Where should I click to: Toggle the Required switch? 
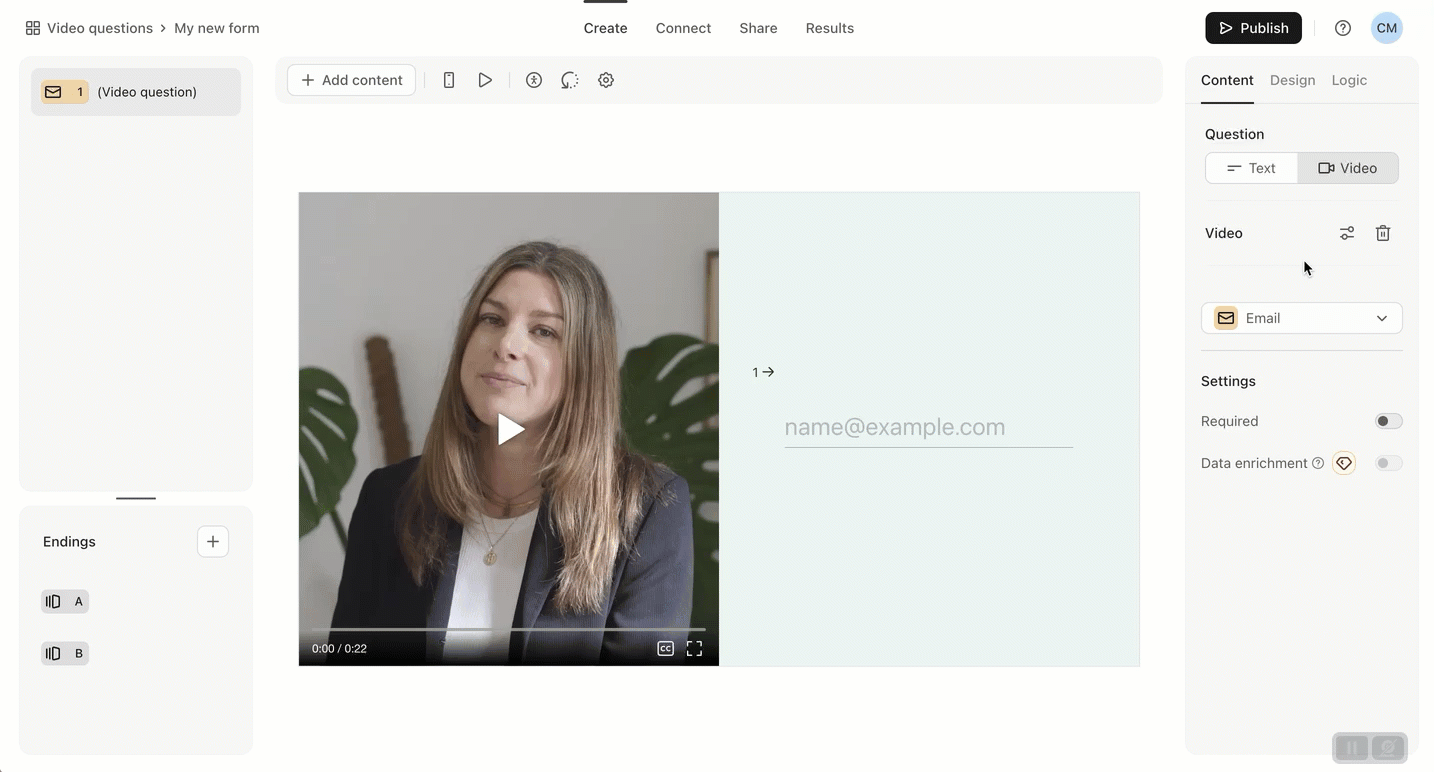tap(1389, 421)
